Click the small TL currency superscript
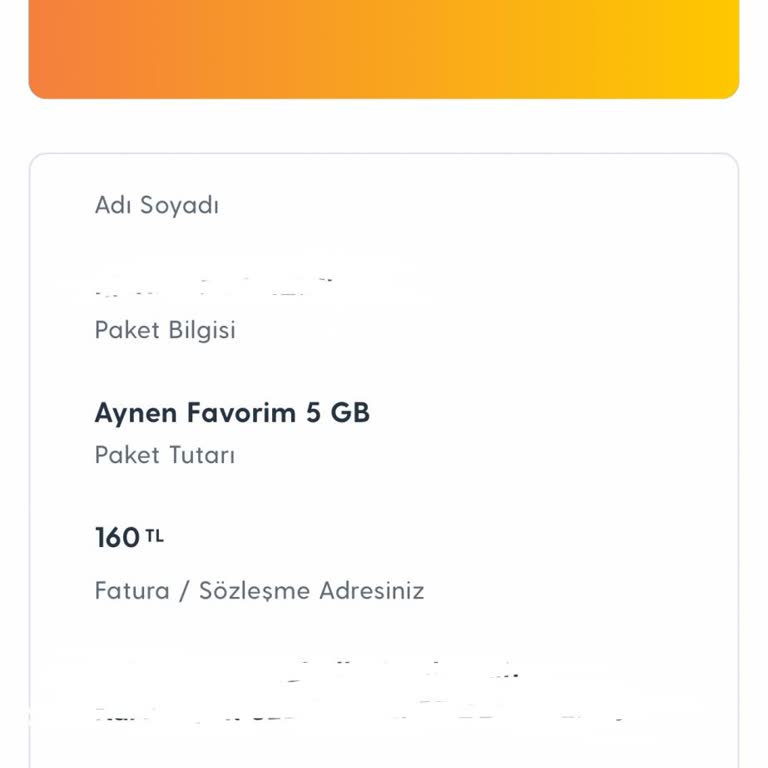 [154, 536]
